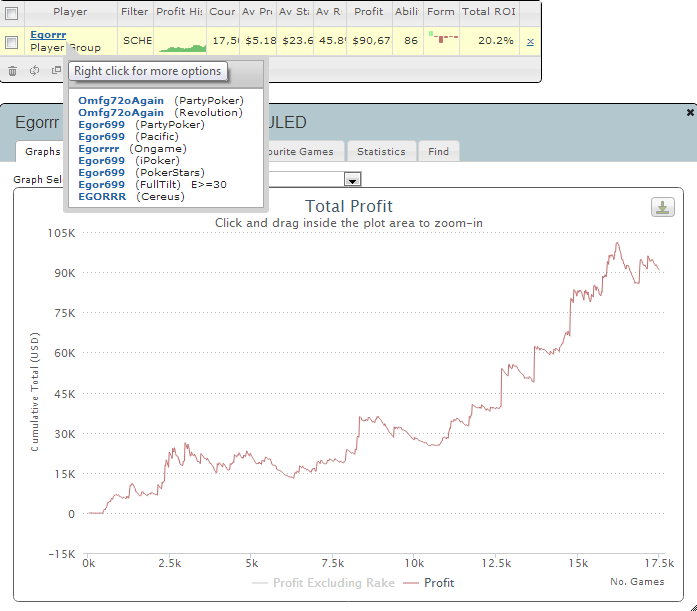Open Omfg72oAgain PartyPoker player link

(121, 101)
